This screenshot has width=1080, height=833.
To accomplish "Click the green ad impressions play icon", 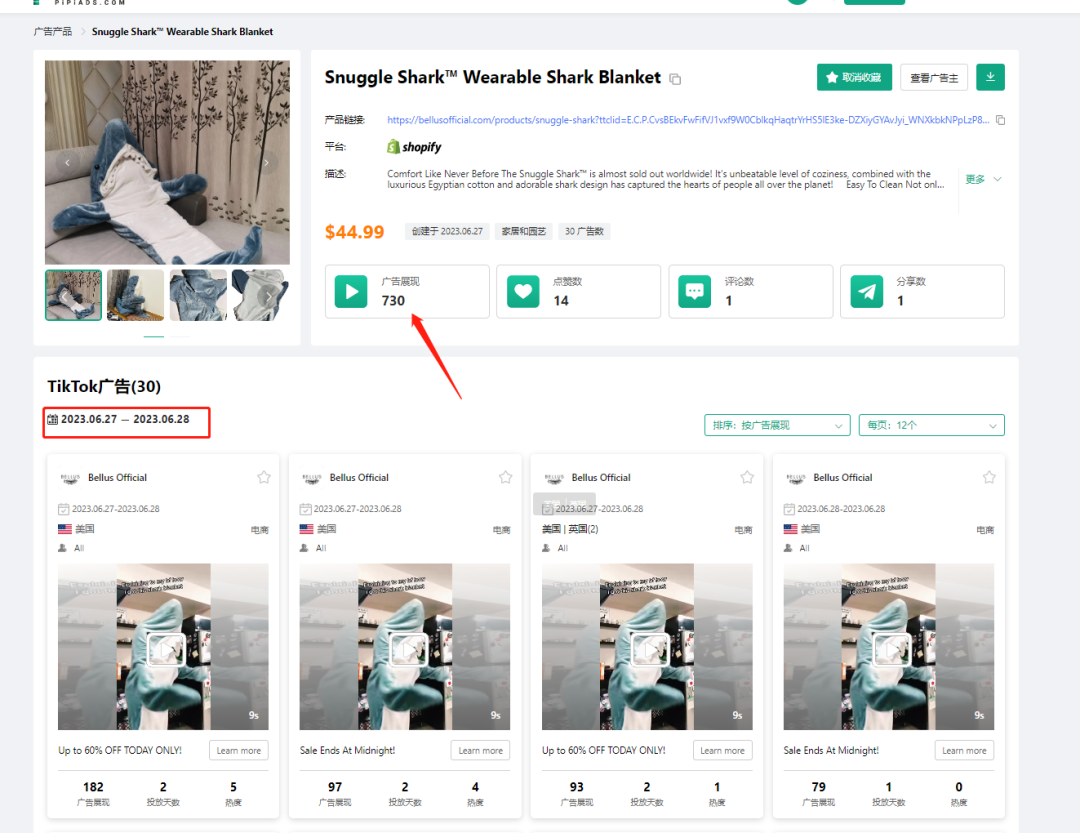I will [351, 291].
